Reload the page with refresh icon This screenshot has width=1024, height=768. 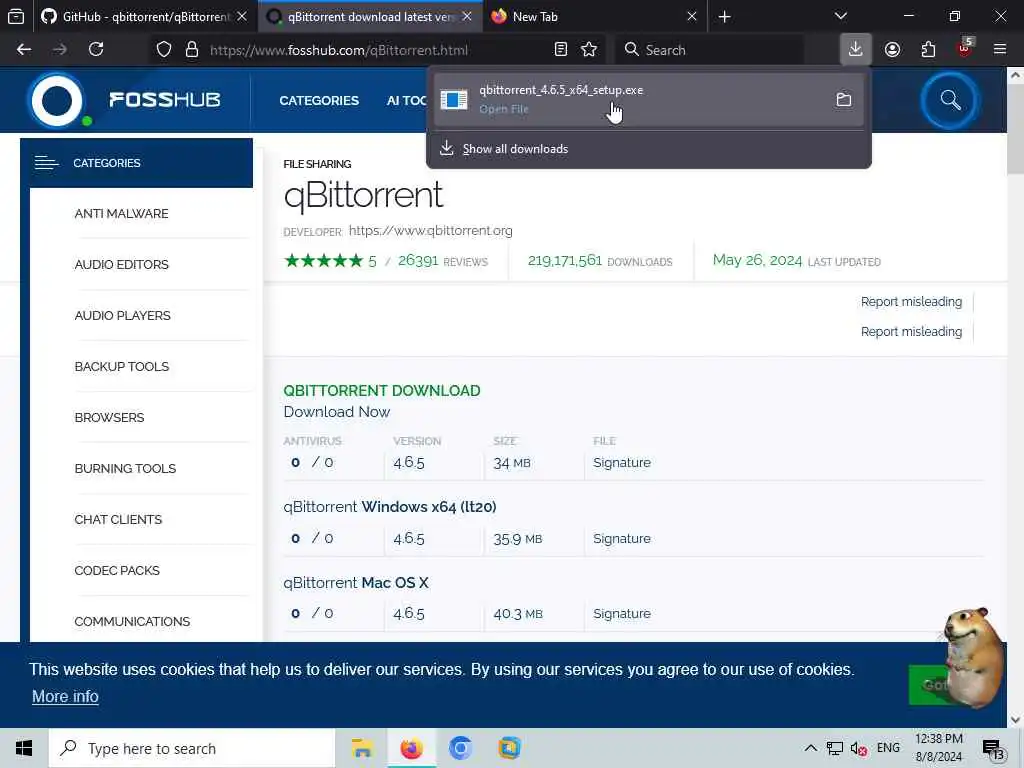pyautogui.click(x=96, y=50)
